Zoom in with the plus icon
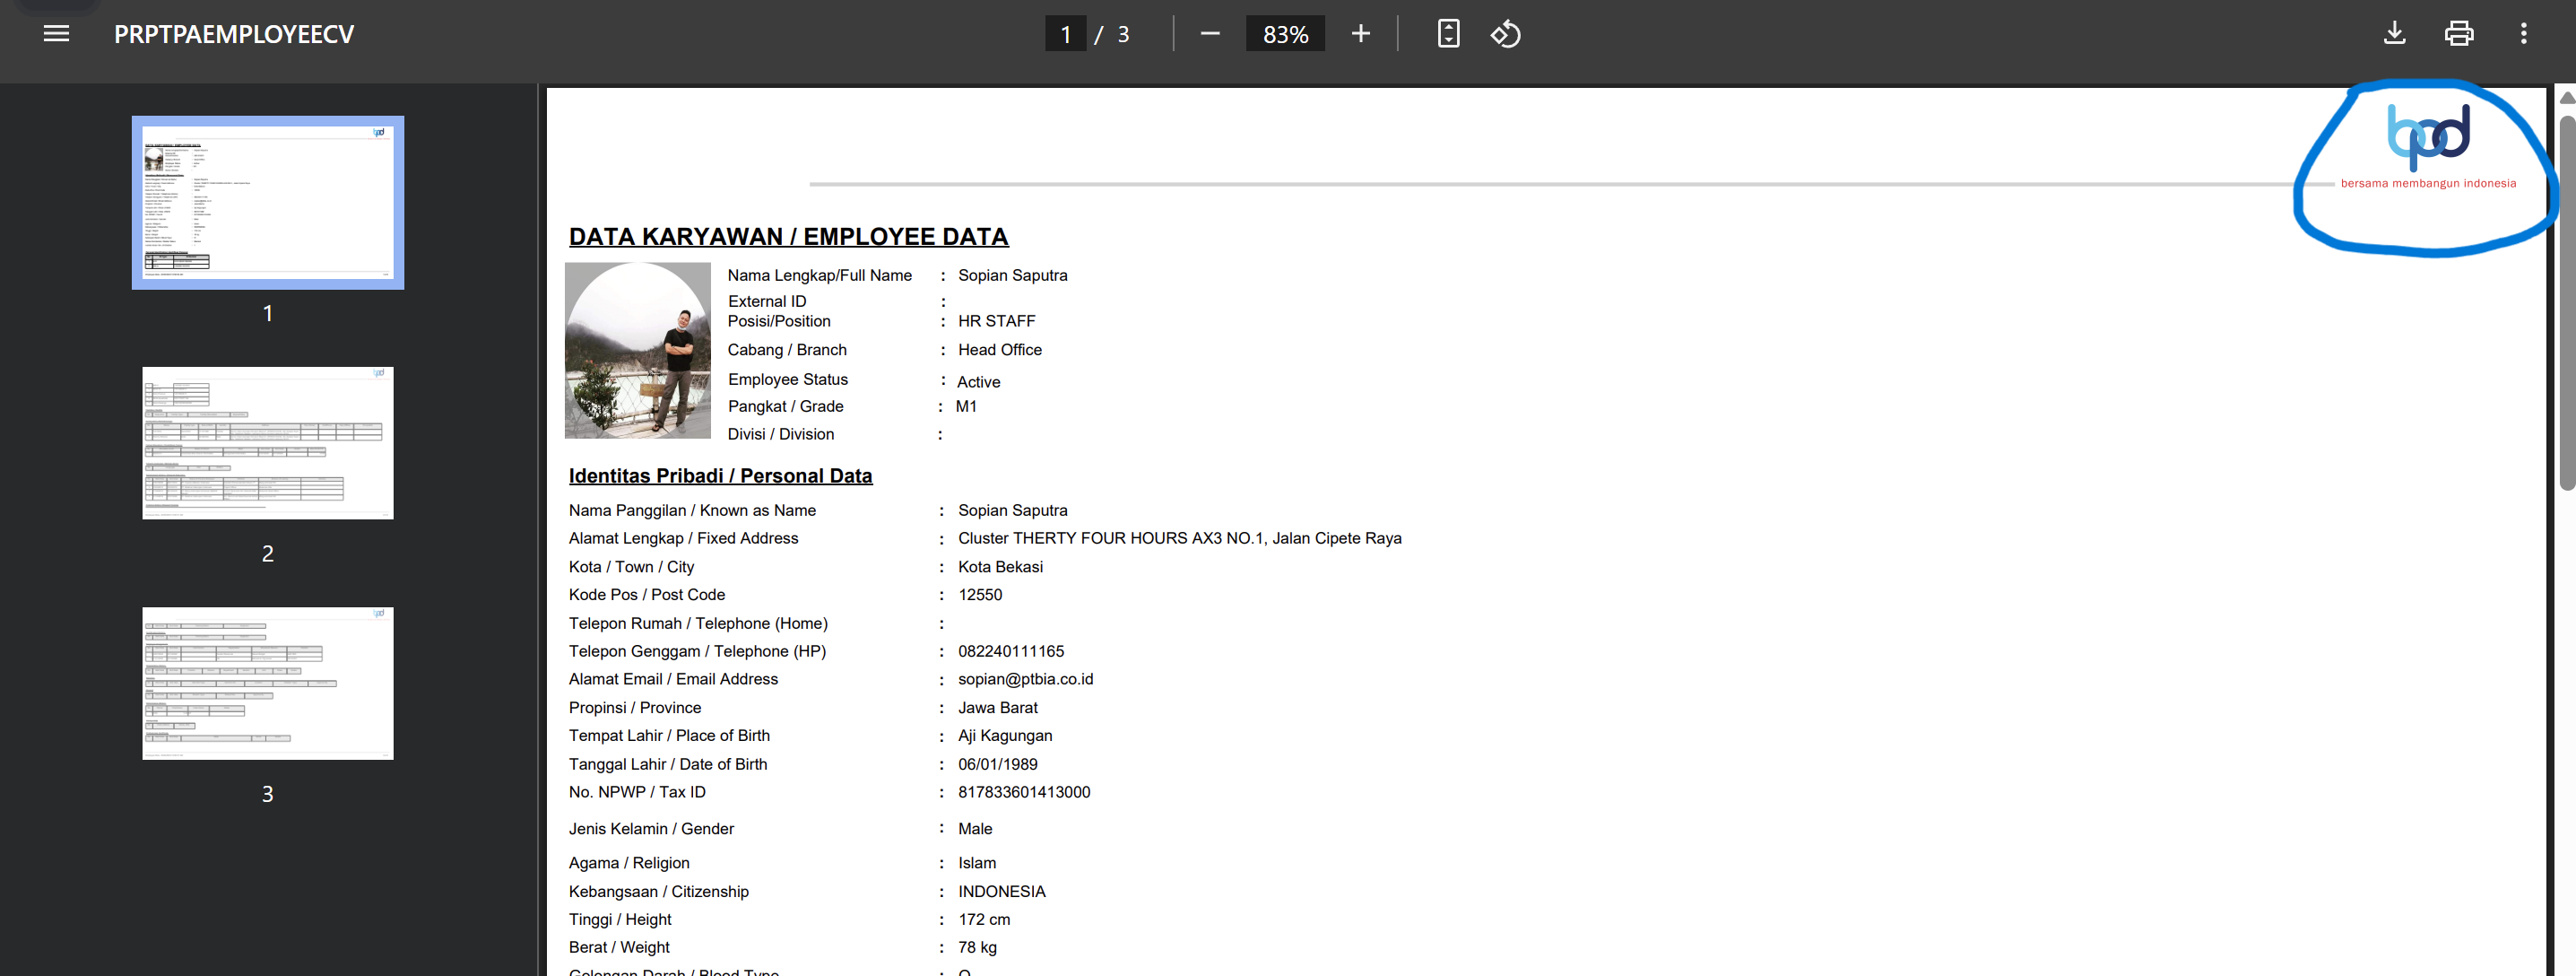This screenshot has width=2576, height=976. tap(1360, 34)
